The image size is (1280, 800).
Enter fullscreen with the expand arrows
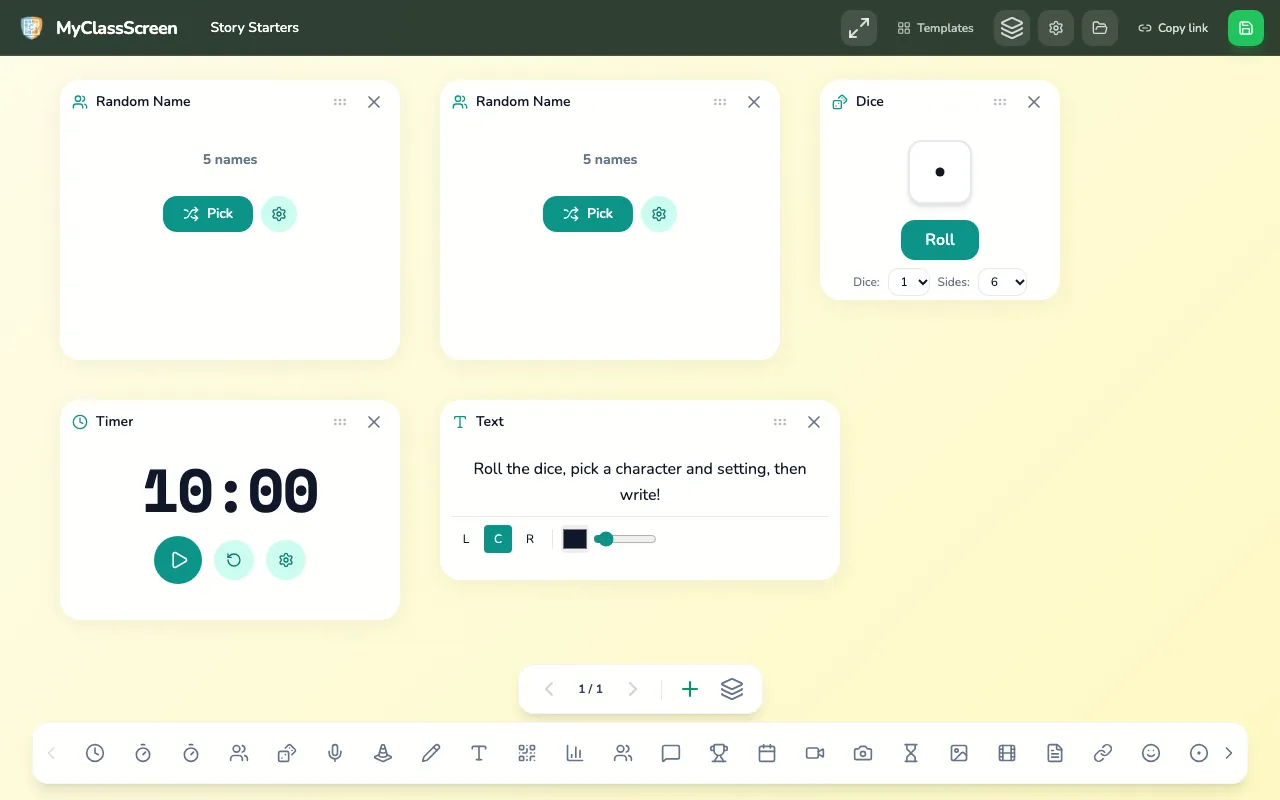click(859, 28)
